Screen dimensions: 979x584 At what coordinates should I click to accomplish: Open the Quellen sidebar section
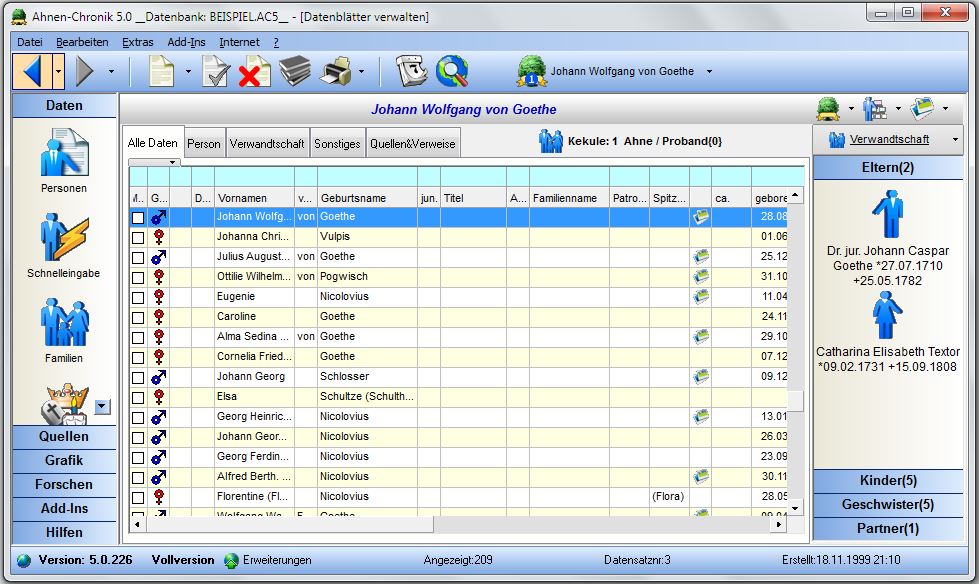tap(64, 437)
